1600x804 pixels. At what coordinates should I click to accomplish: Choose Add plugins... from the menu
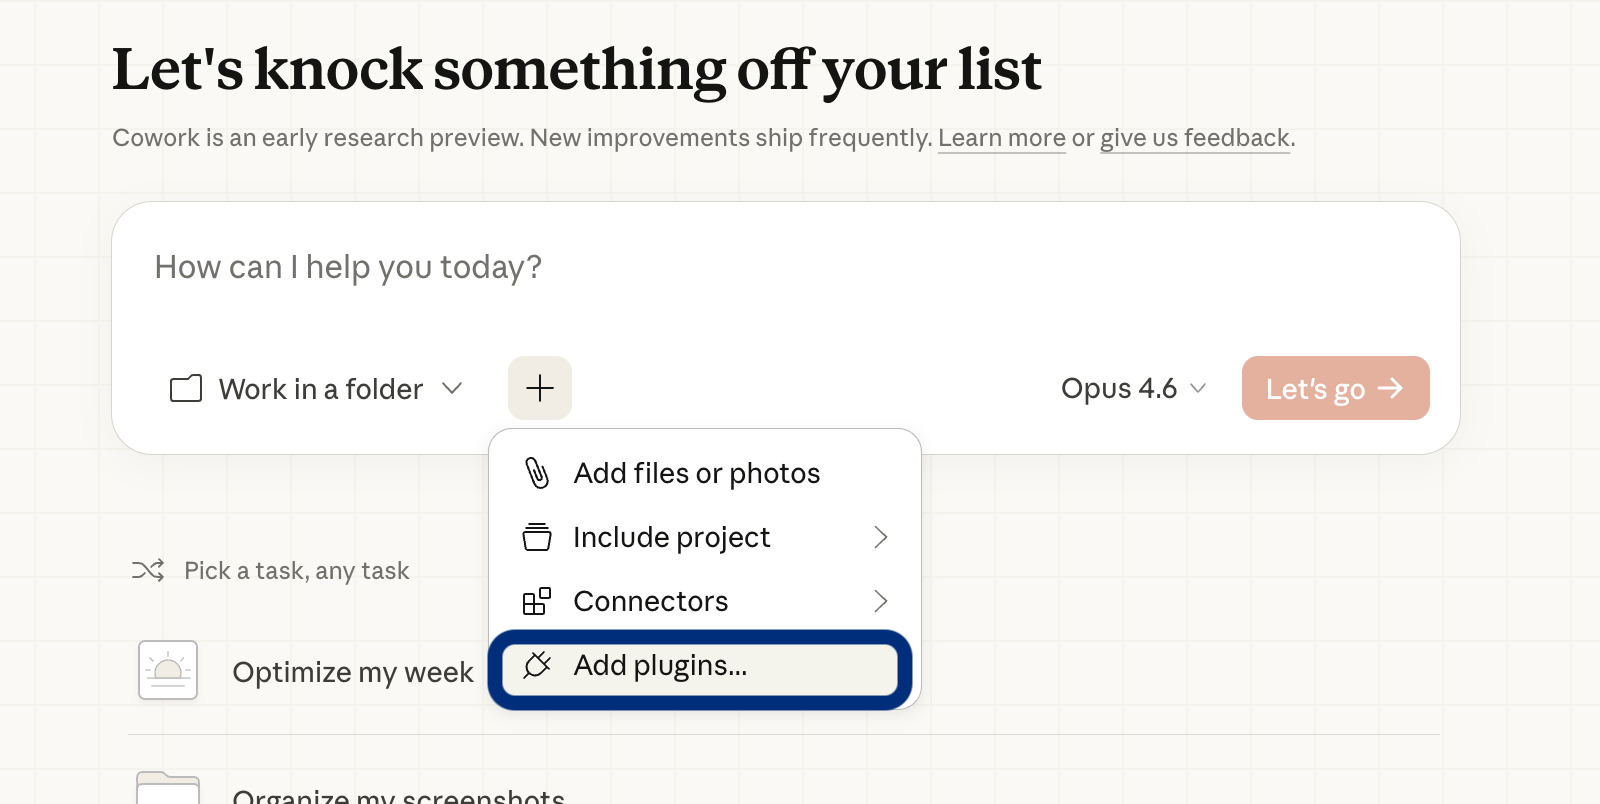pyautogui.click(x=660, y=666)
